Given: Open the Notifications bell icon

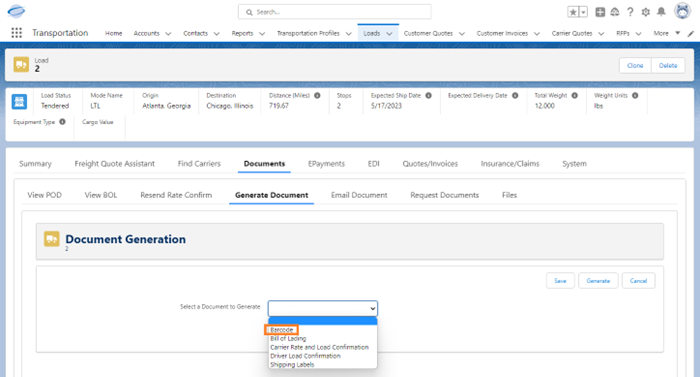Looking at the screenshot, I should point(661,12).
